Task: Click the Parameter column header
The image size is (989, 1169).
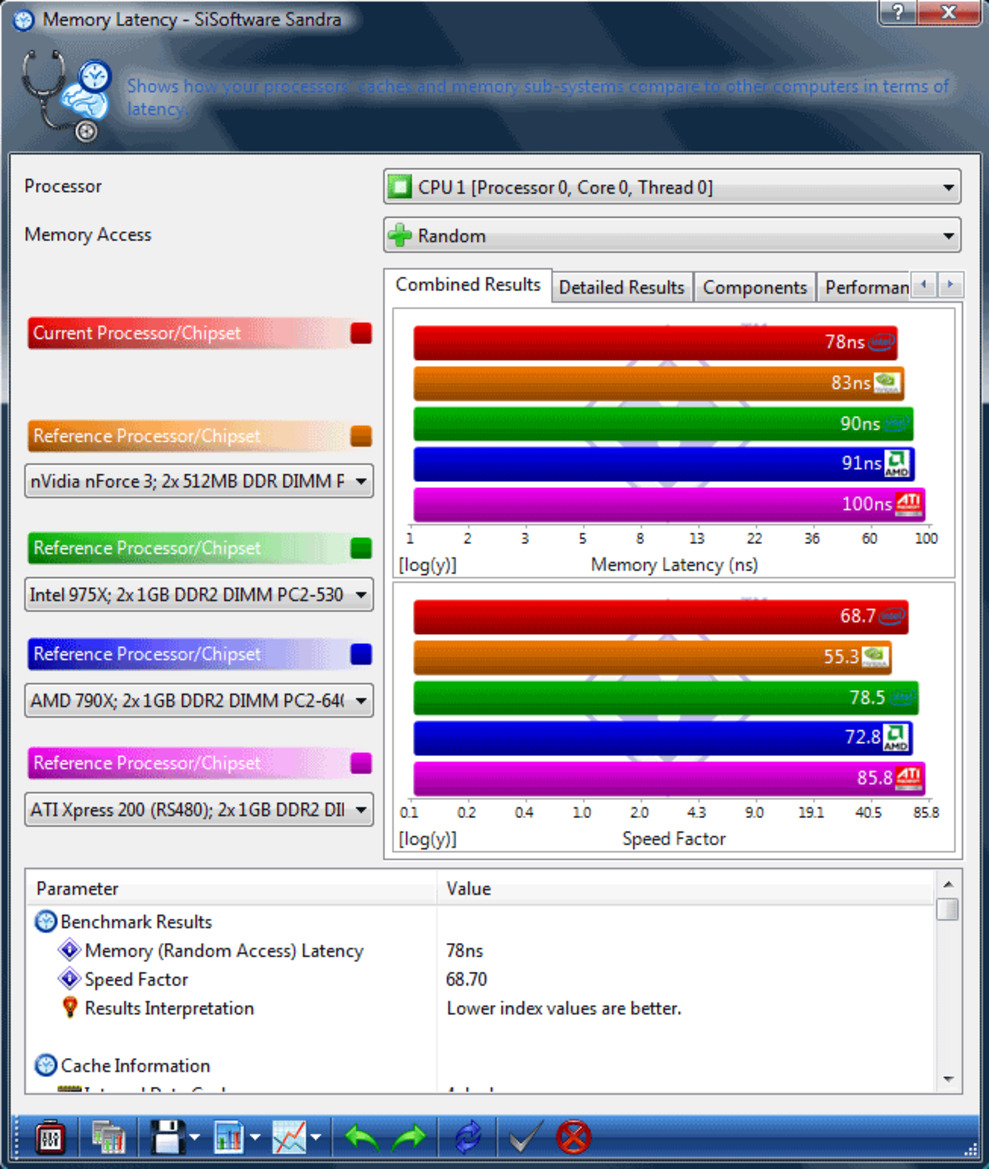Action: click(232, 889)
